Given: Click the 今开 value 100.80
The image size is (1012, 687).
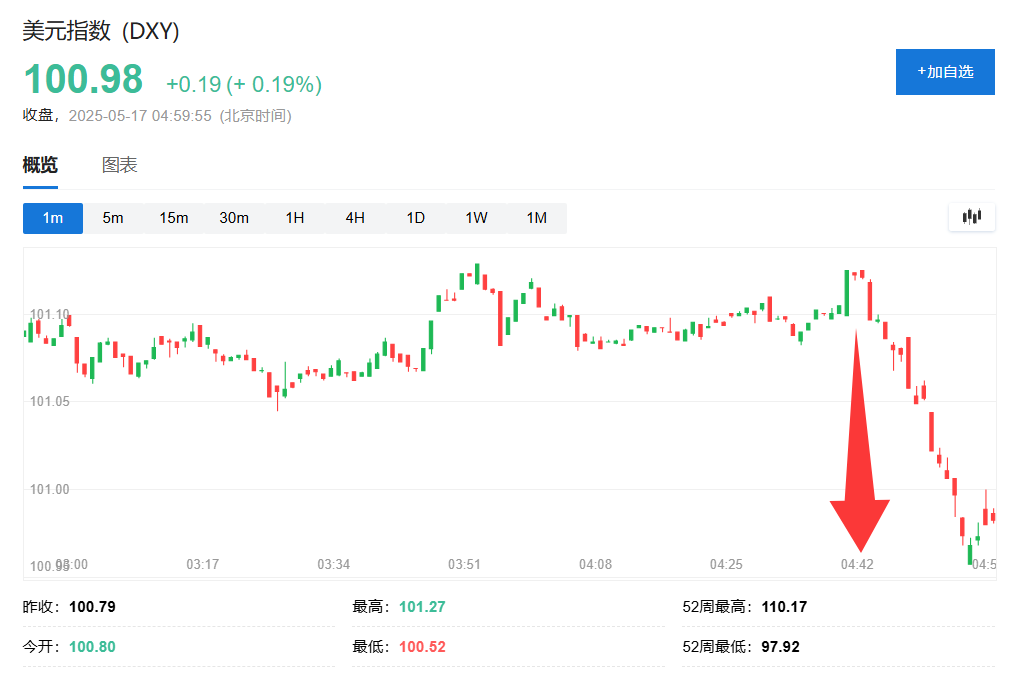Looking at the screenshot, I should (x=92, y=647).
